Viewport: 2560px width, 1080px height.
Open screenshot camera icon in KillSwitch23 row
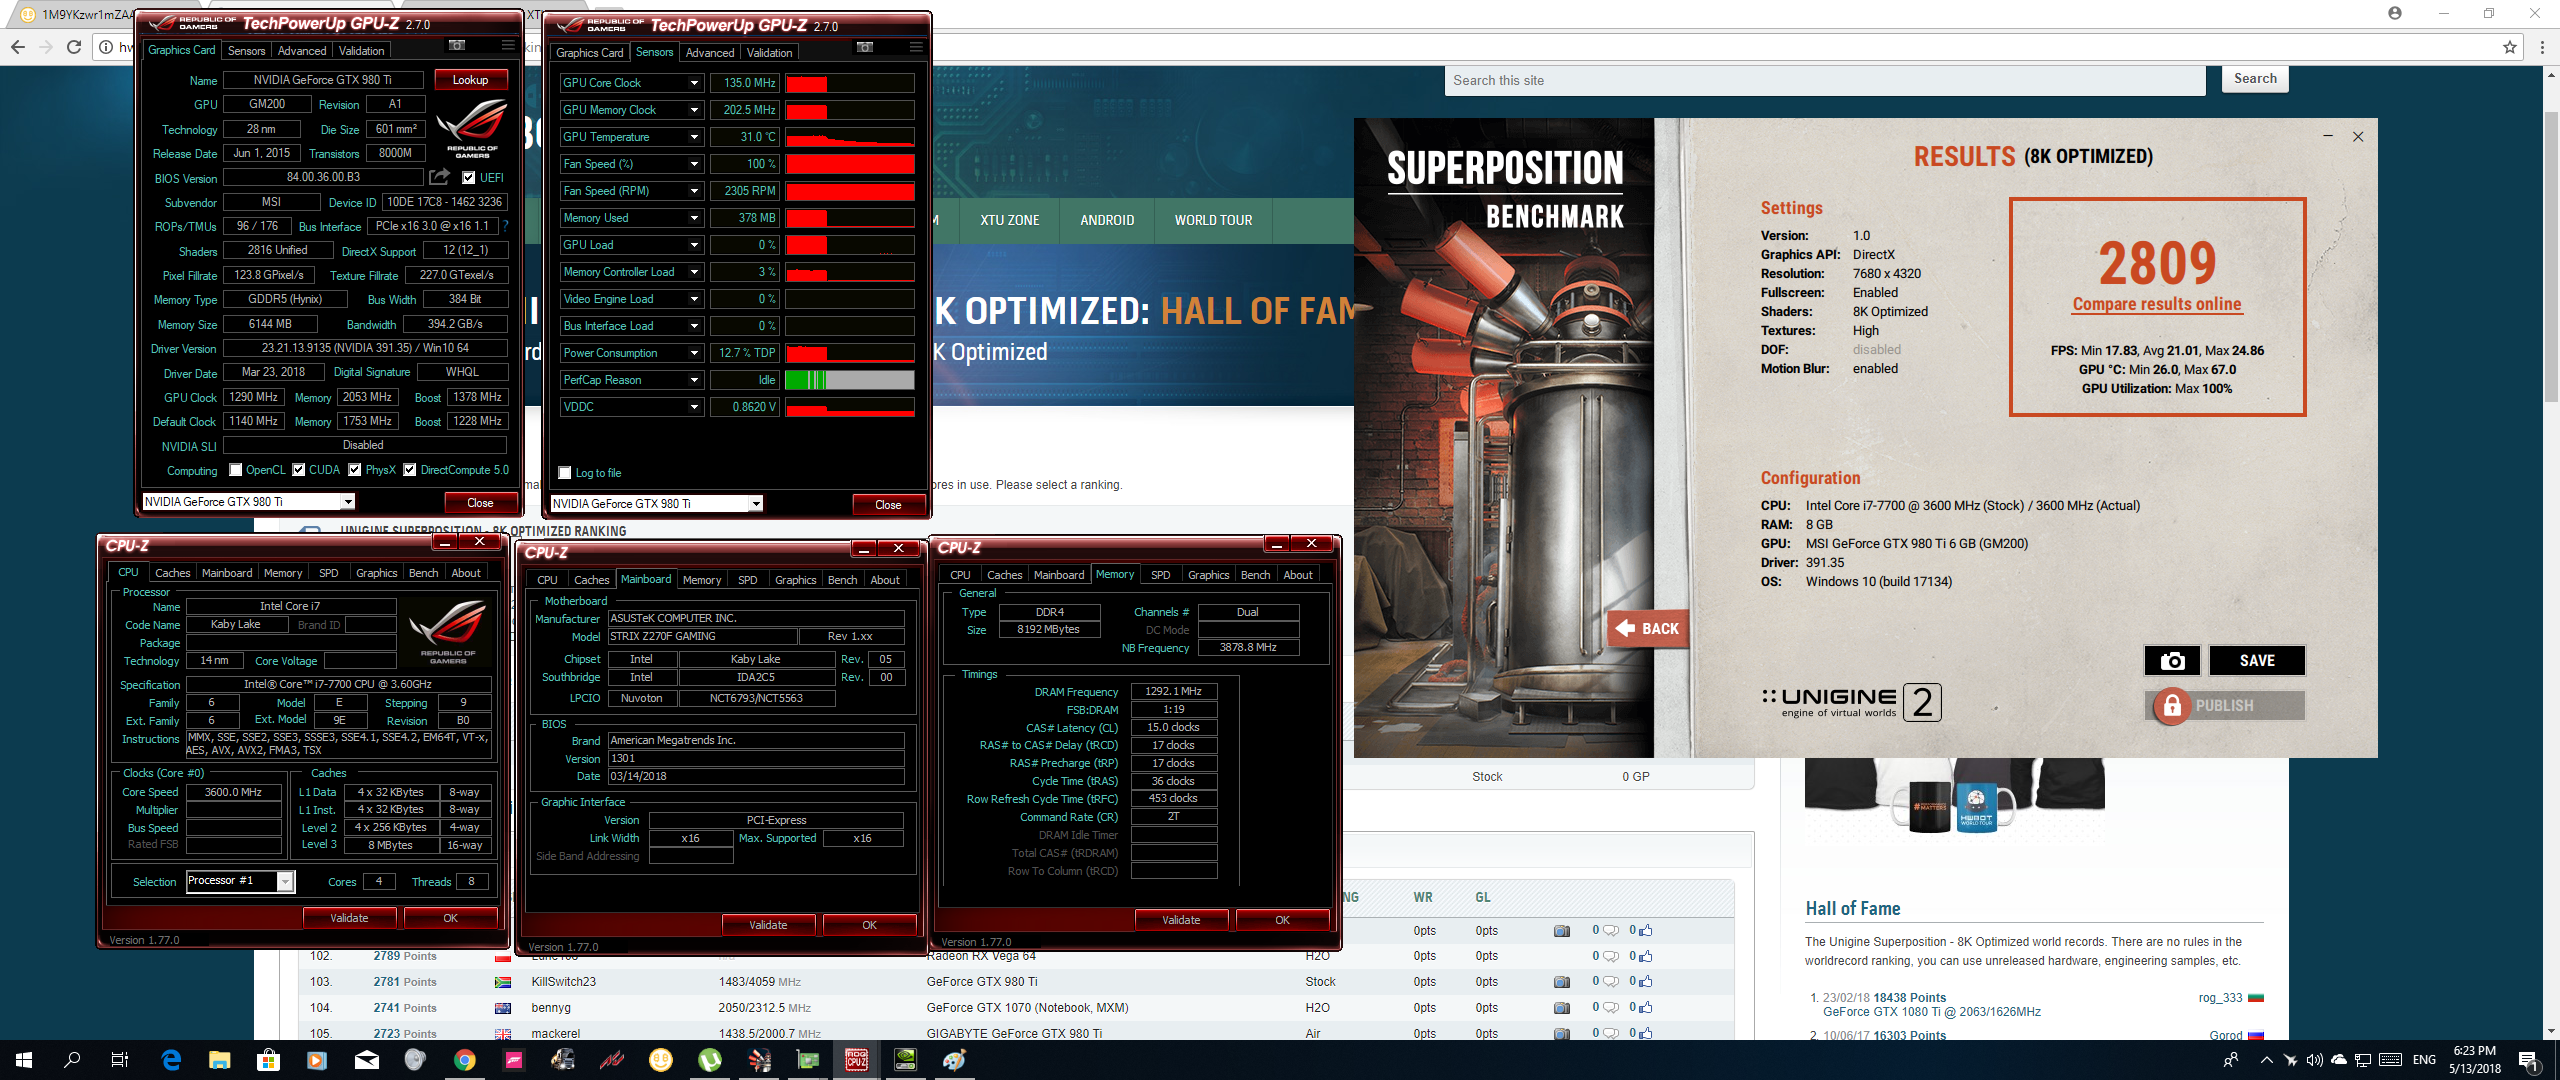coord(1561,982)
